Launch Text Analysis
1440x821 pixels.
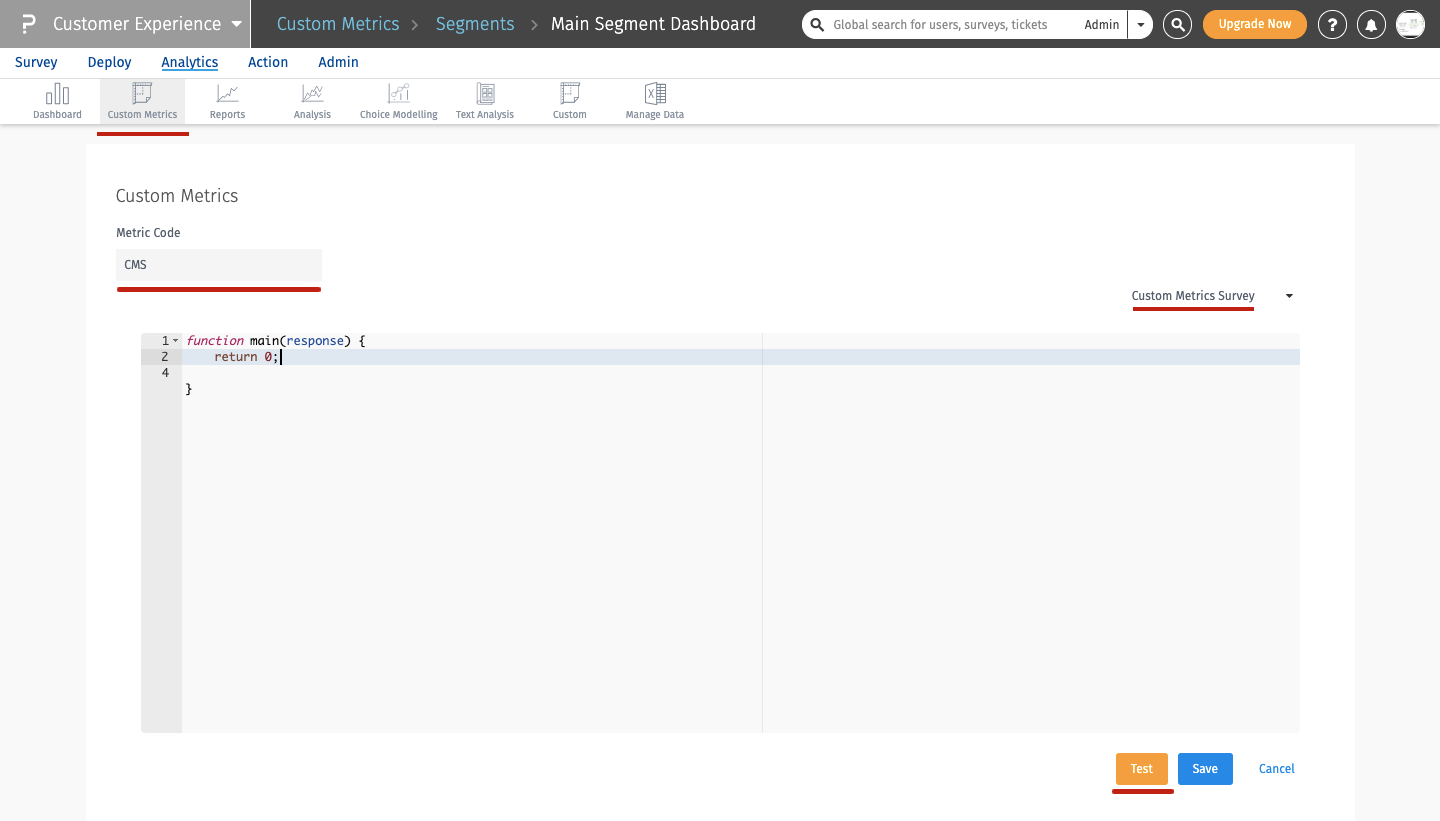[x=484, y=100]
